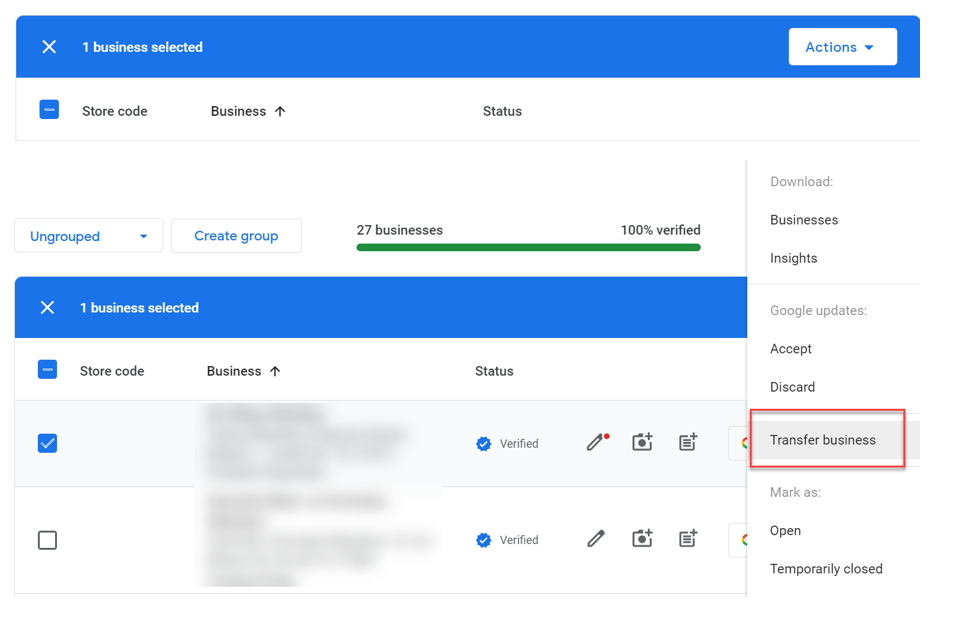Click the edit pencil icon on the second row
This screenshot has width=974, height=633.
[x=595, y=539]
